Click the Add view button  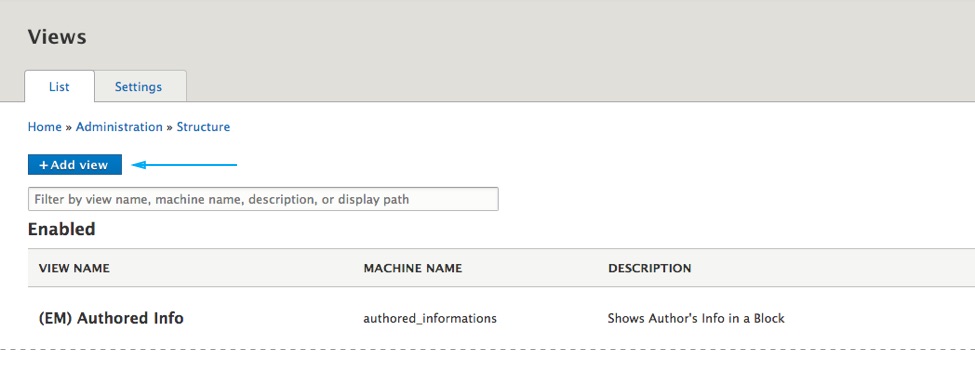tap(75, 165)
